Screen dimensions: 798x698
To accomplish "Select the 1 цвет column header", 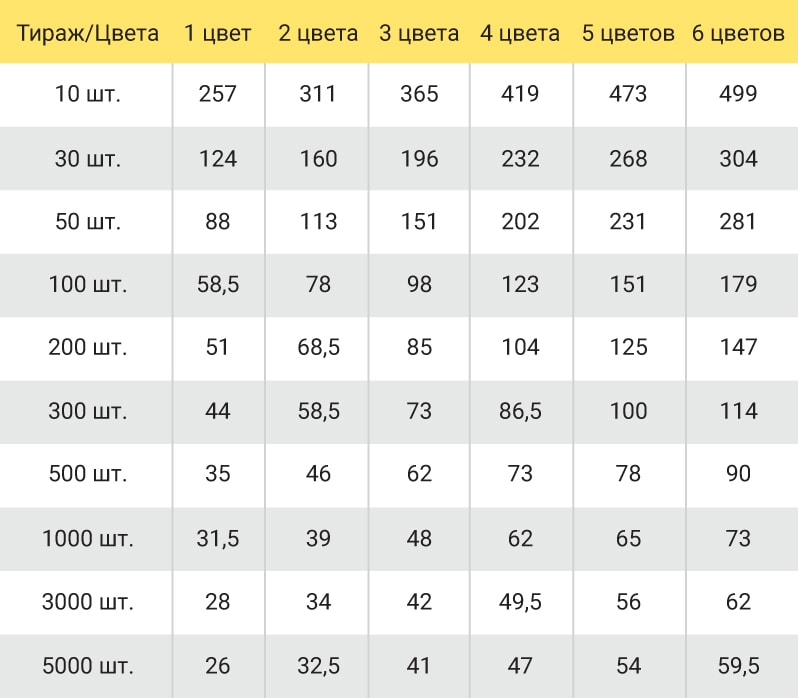I will pos(218,34).
